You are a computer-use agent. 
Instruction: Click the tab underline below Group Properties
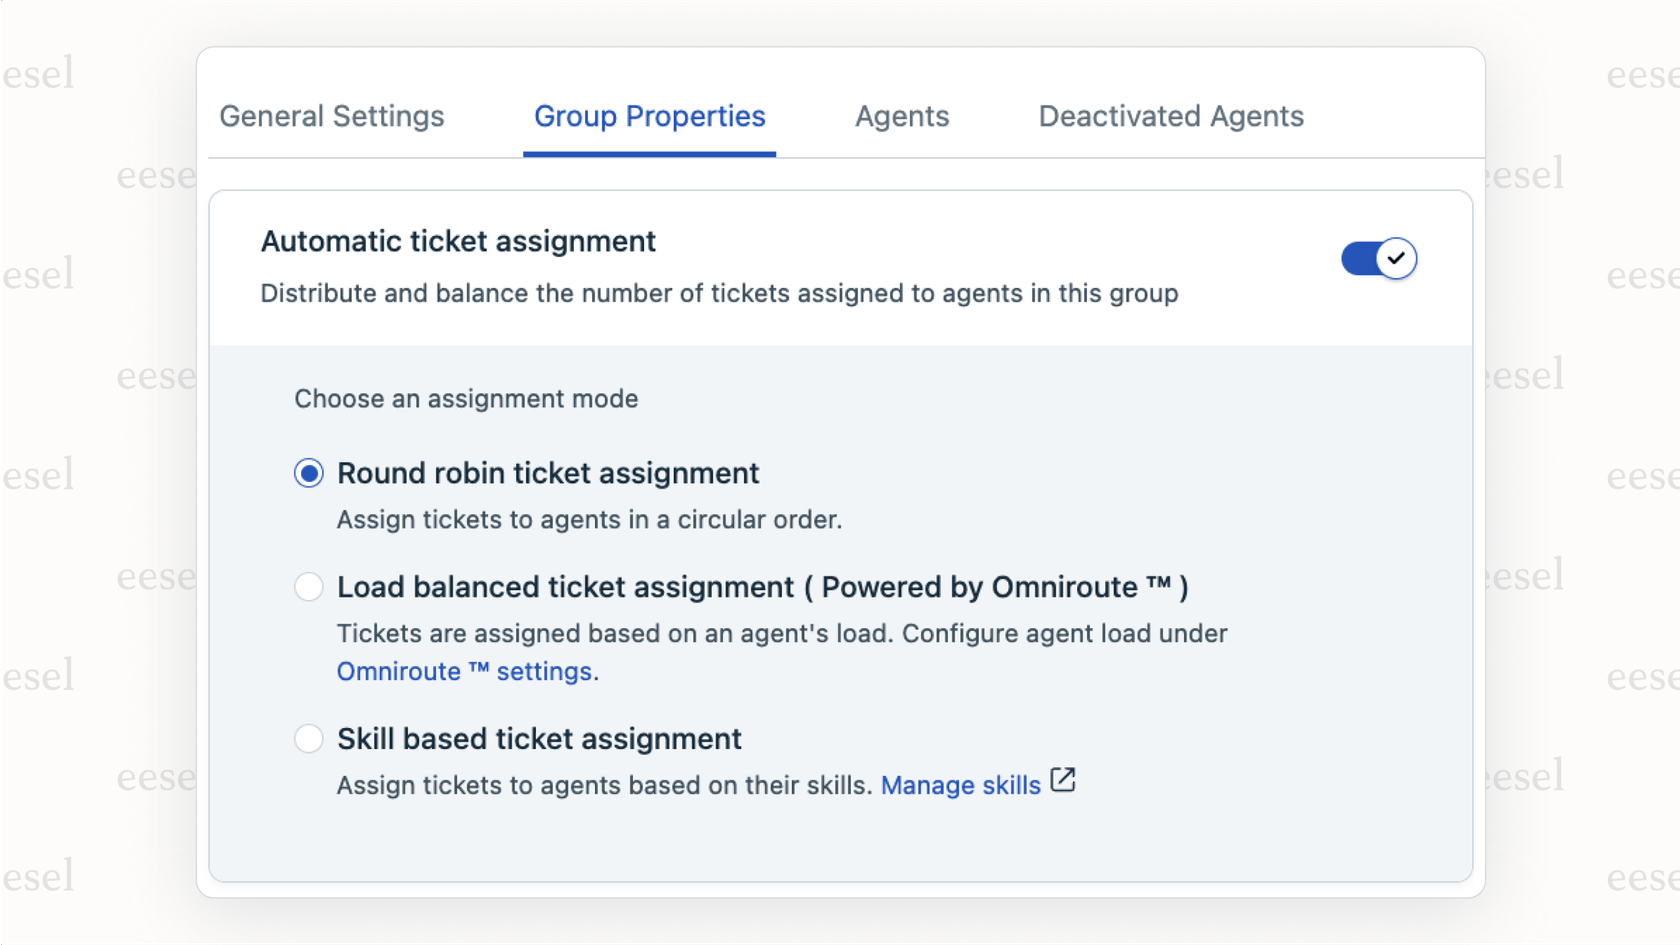point(649,152)
